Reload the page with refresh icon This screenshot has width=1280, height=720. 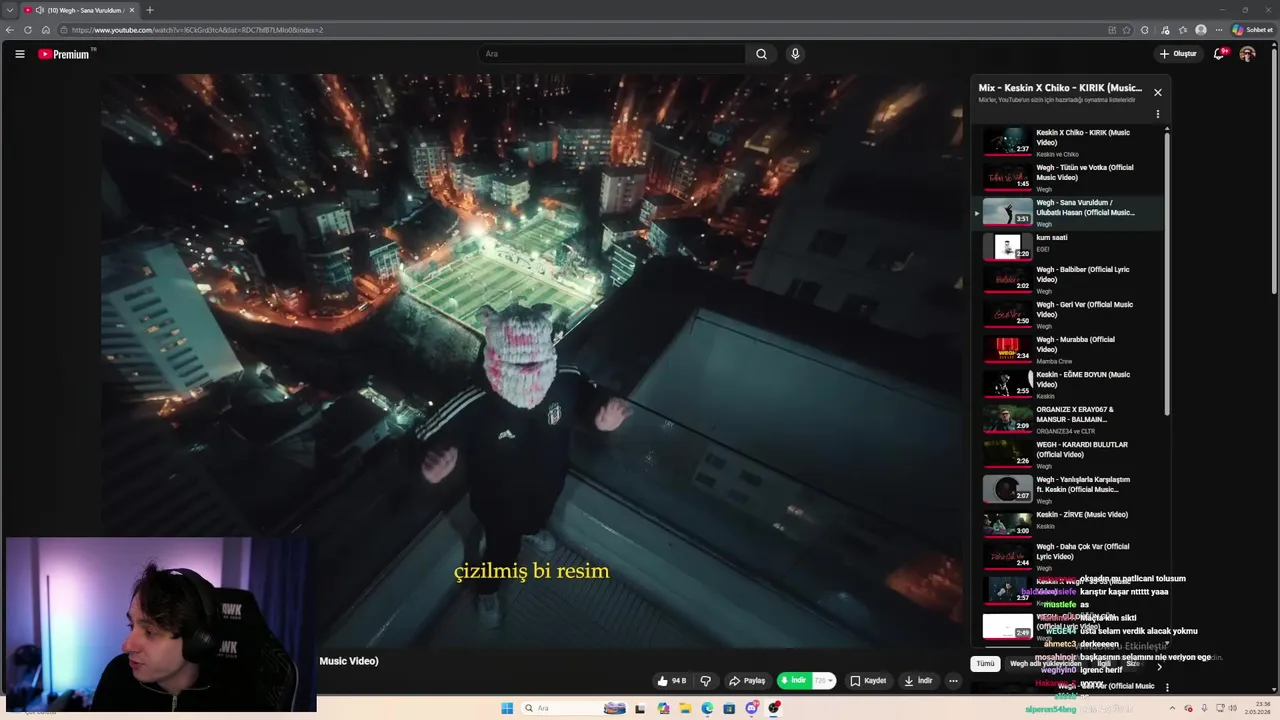tap(28, 30)
